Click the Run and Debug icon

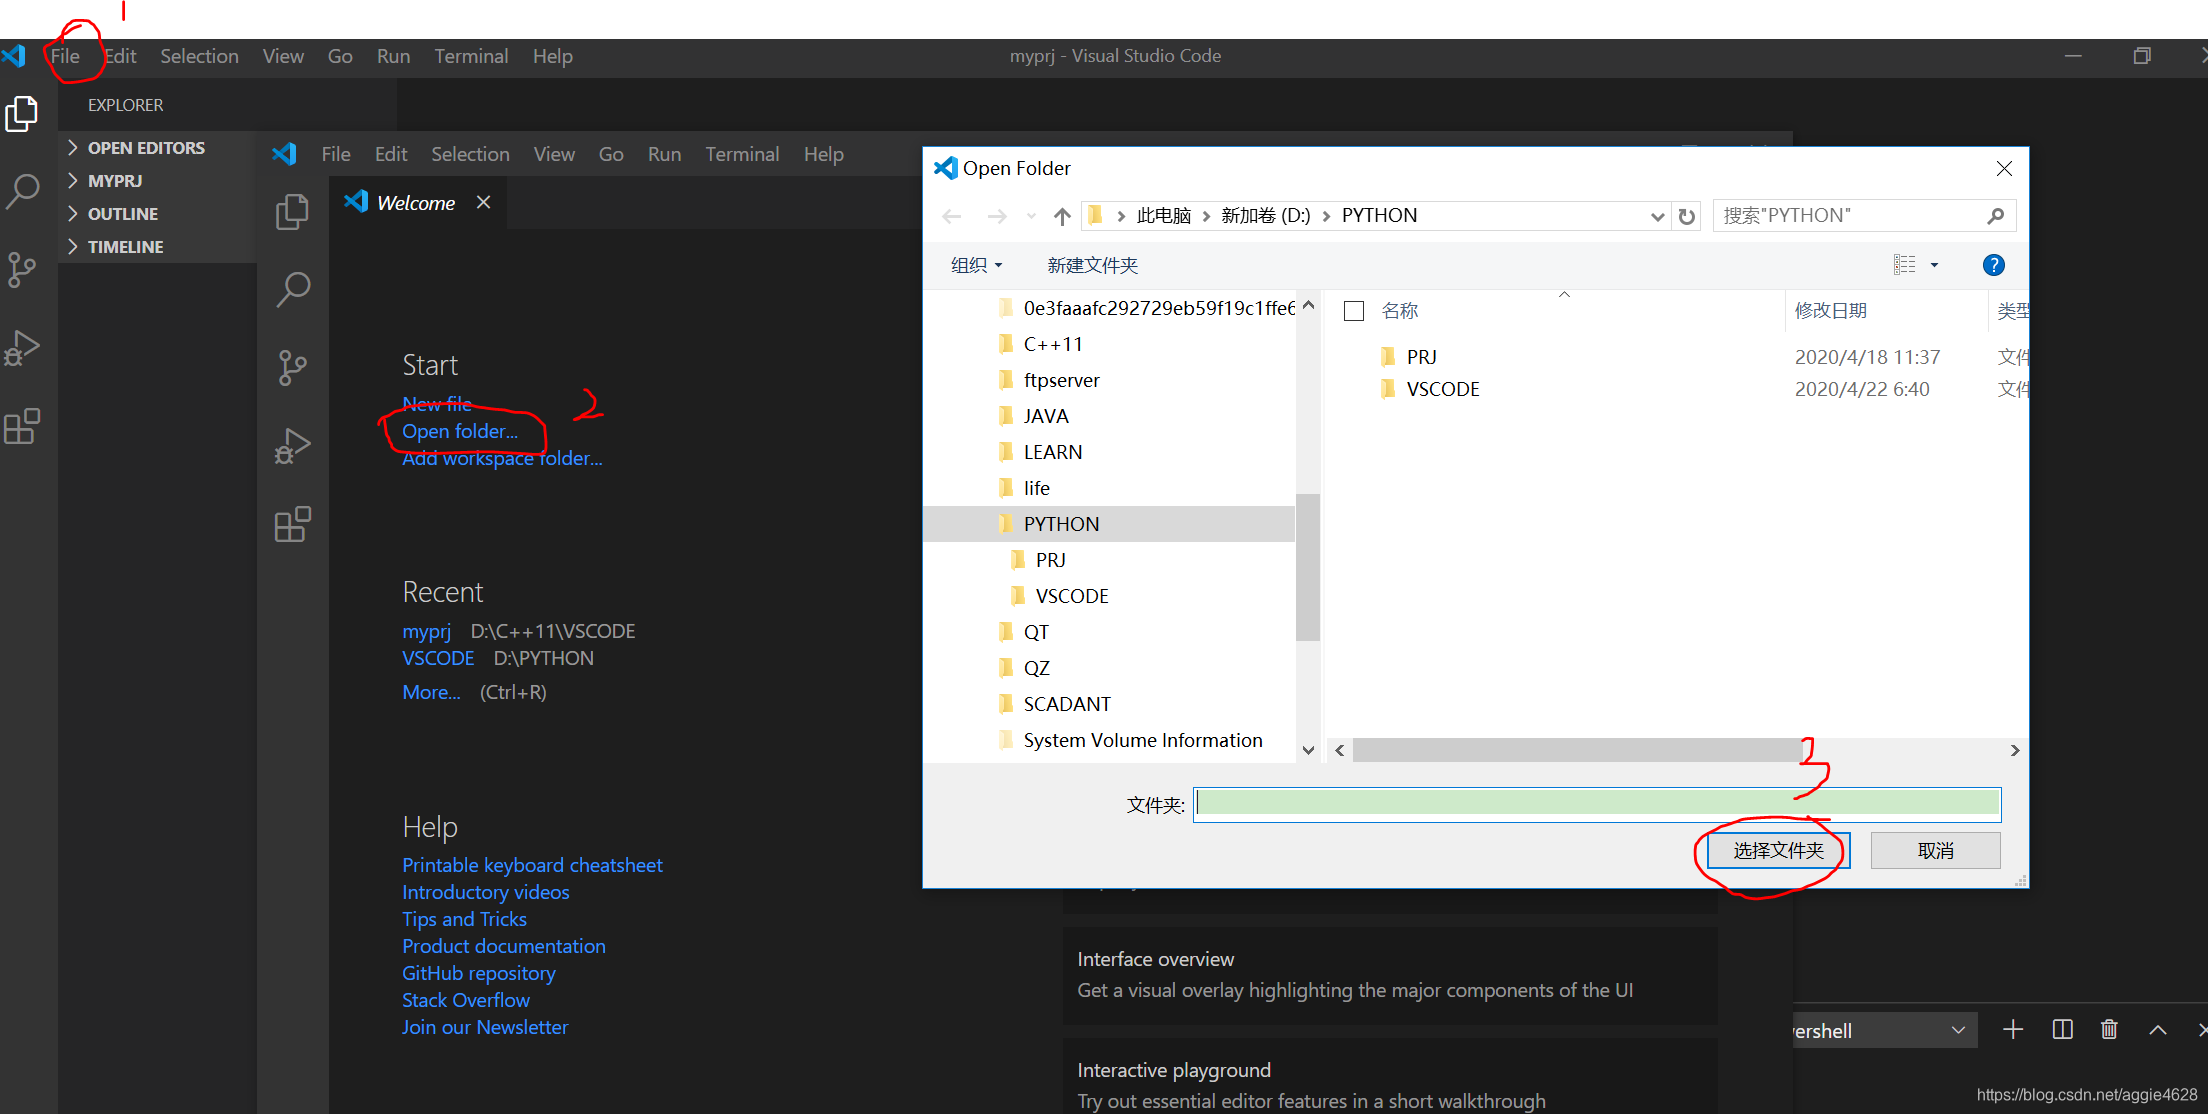tap(22, 348)
